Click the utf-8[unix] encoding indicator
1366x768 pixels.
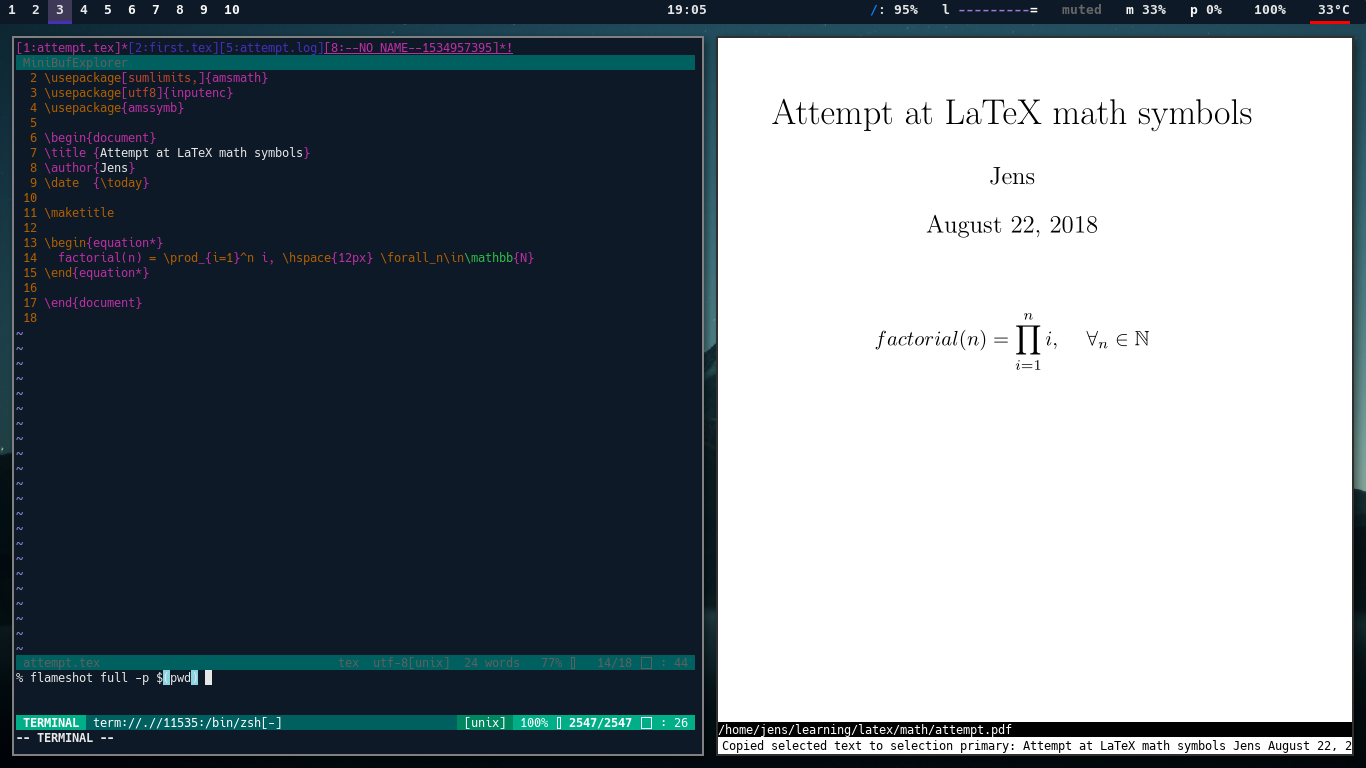click(x=411, y=663)
